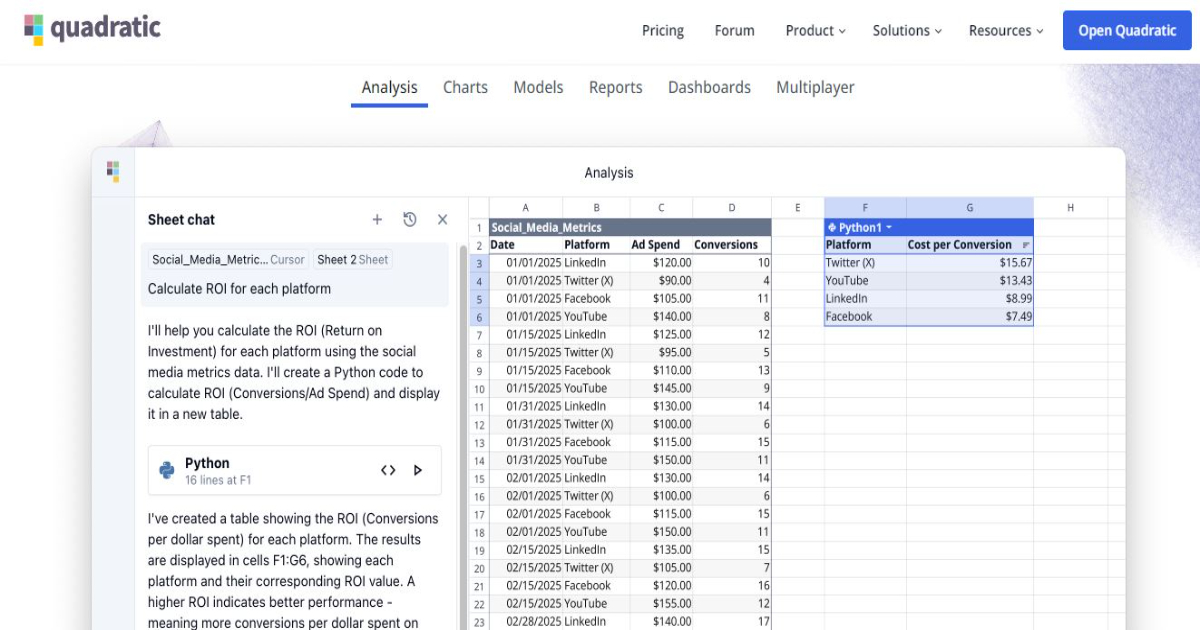The image size is (1200, 630).
Task: Select the Sheet 2 context chip
Action: 352,259
